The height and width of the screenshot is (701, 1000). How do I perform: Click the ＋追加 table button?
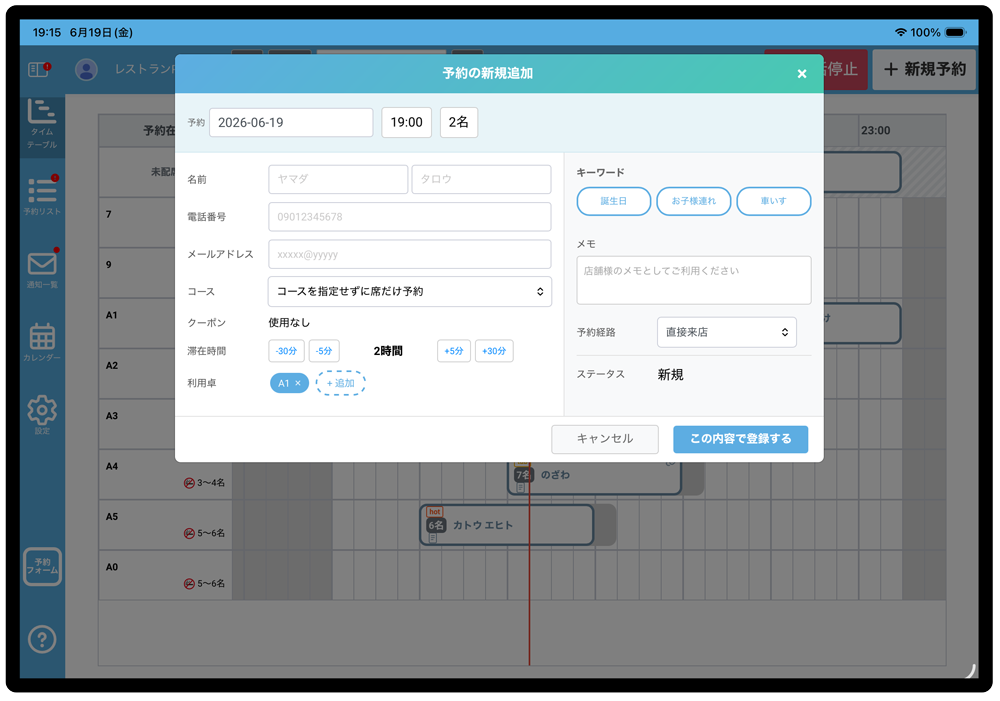341,383
